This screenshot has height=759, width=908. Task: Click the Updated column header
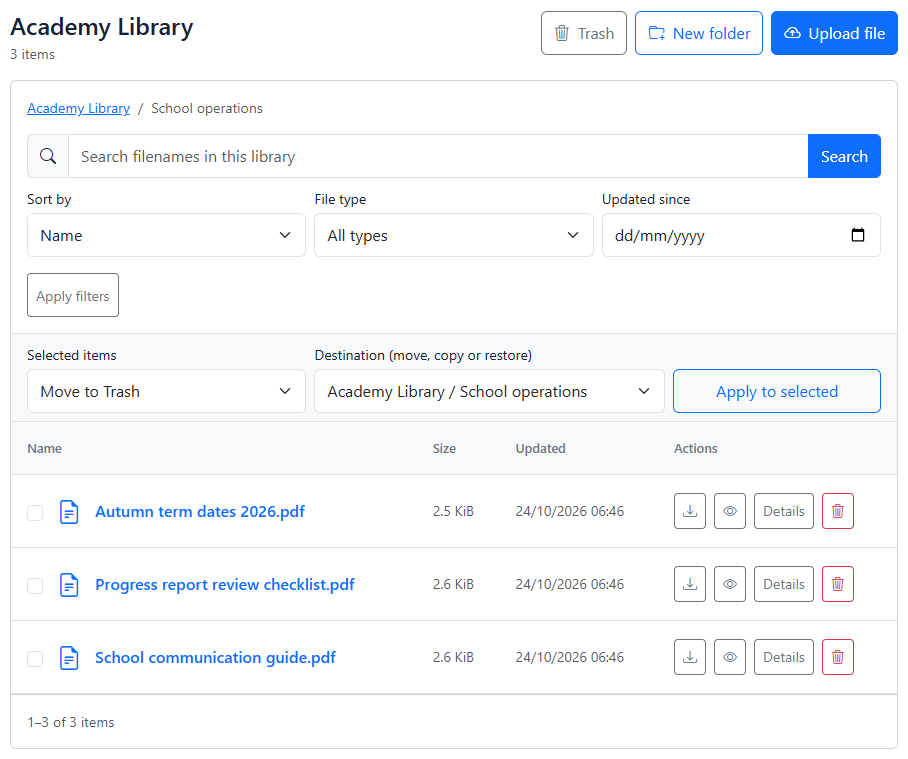[x=540, y=449]
